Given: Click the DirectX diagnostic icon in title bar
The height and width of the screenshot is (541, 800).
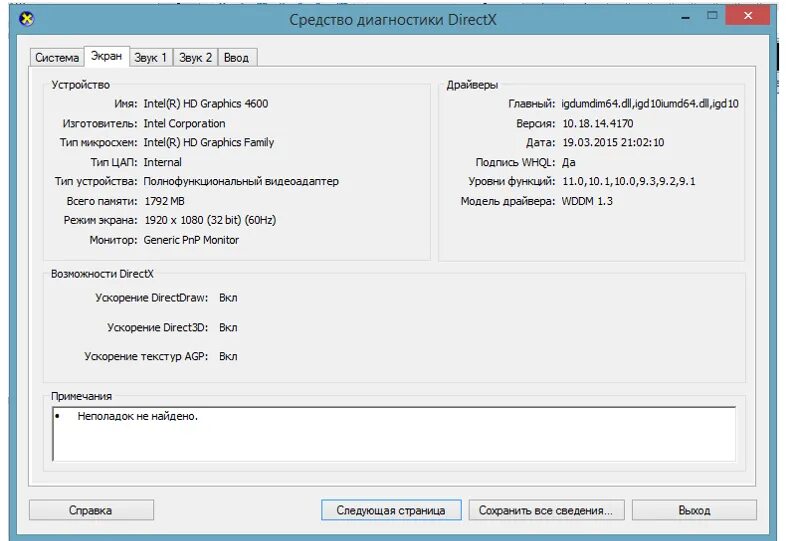Looking at the screenshot, I should tap(27, 19).
